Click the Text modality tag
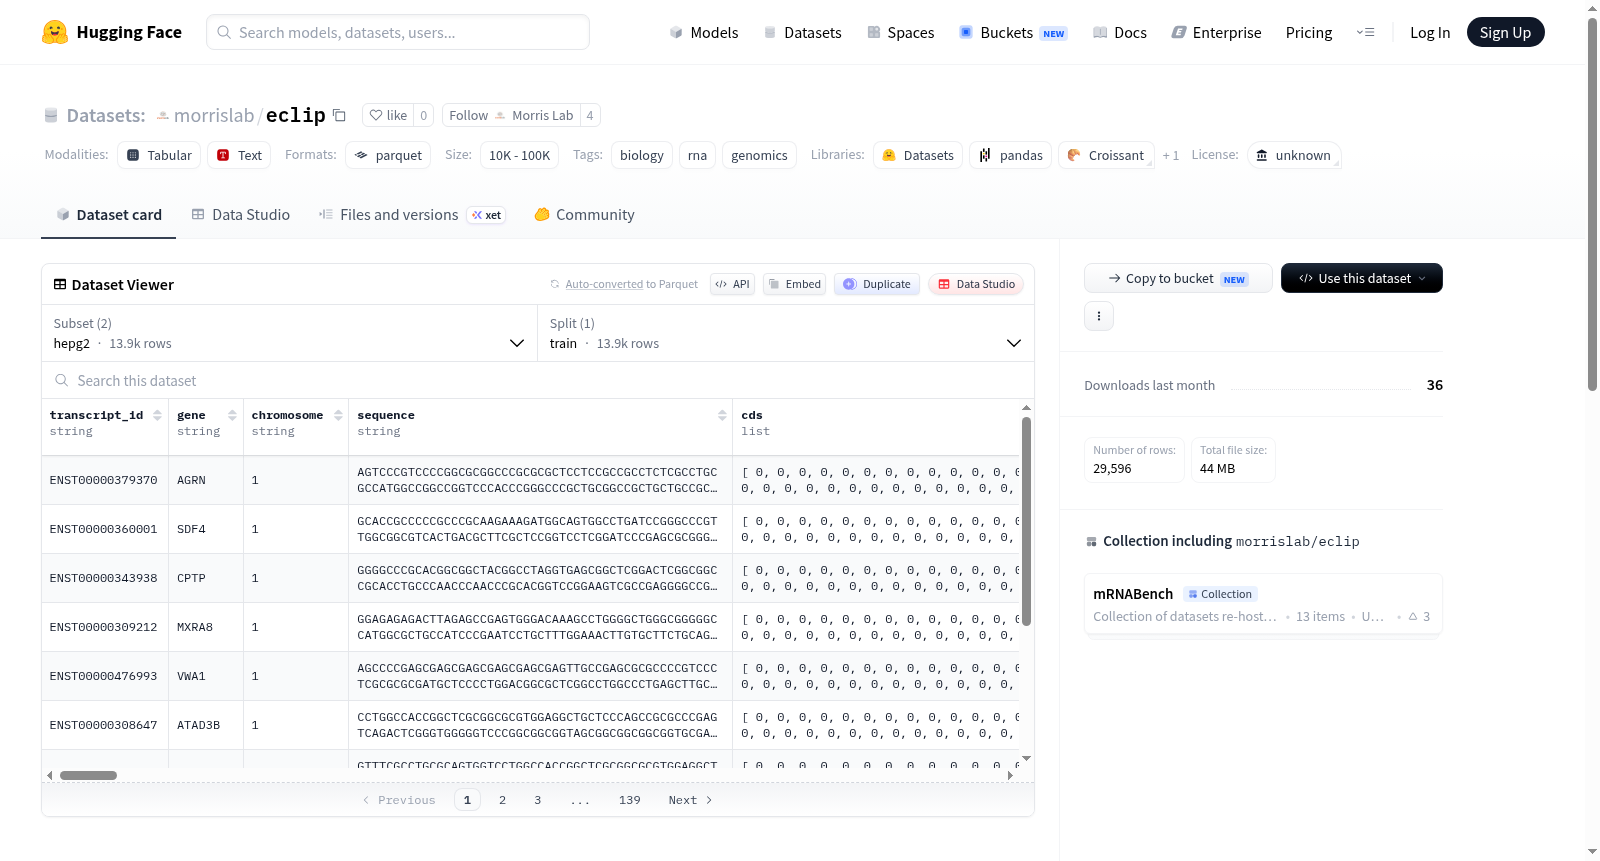The width and height of the screenshot is (1600, 861). tap(239, 155)
